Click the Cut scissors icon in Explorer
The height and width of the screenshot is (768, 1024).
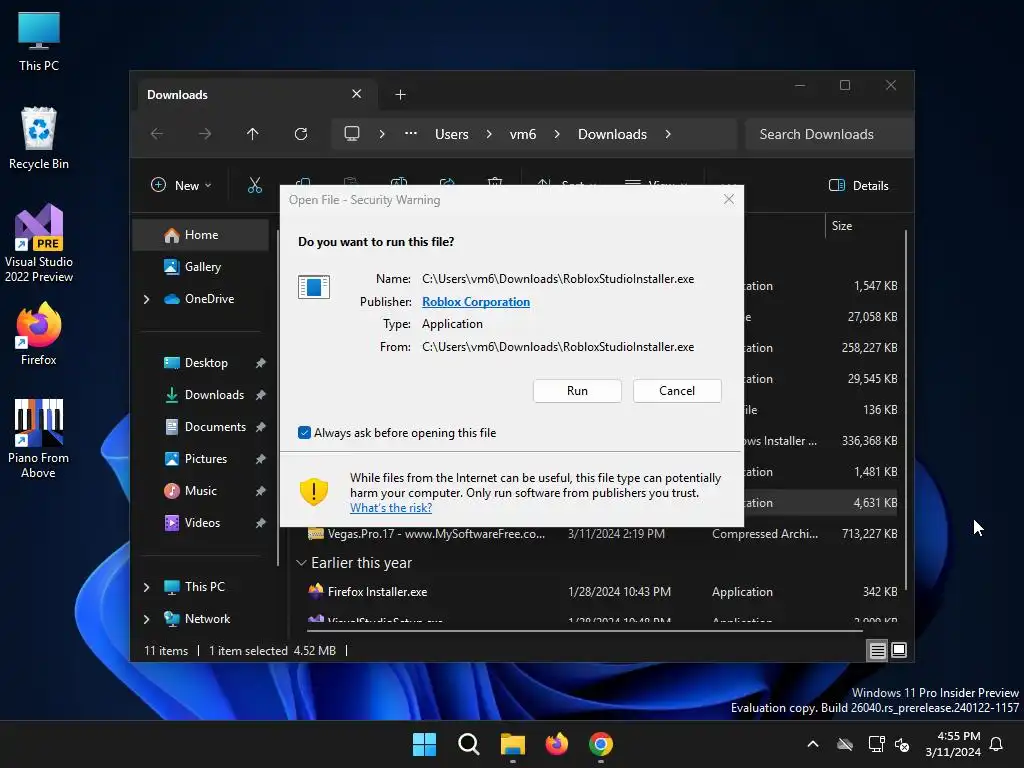pos(255,185)
